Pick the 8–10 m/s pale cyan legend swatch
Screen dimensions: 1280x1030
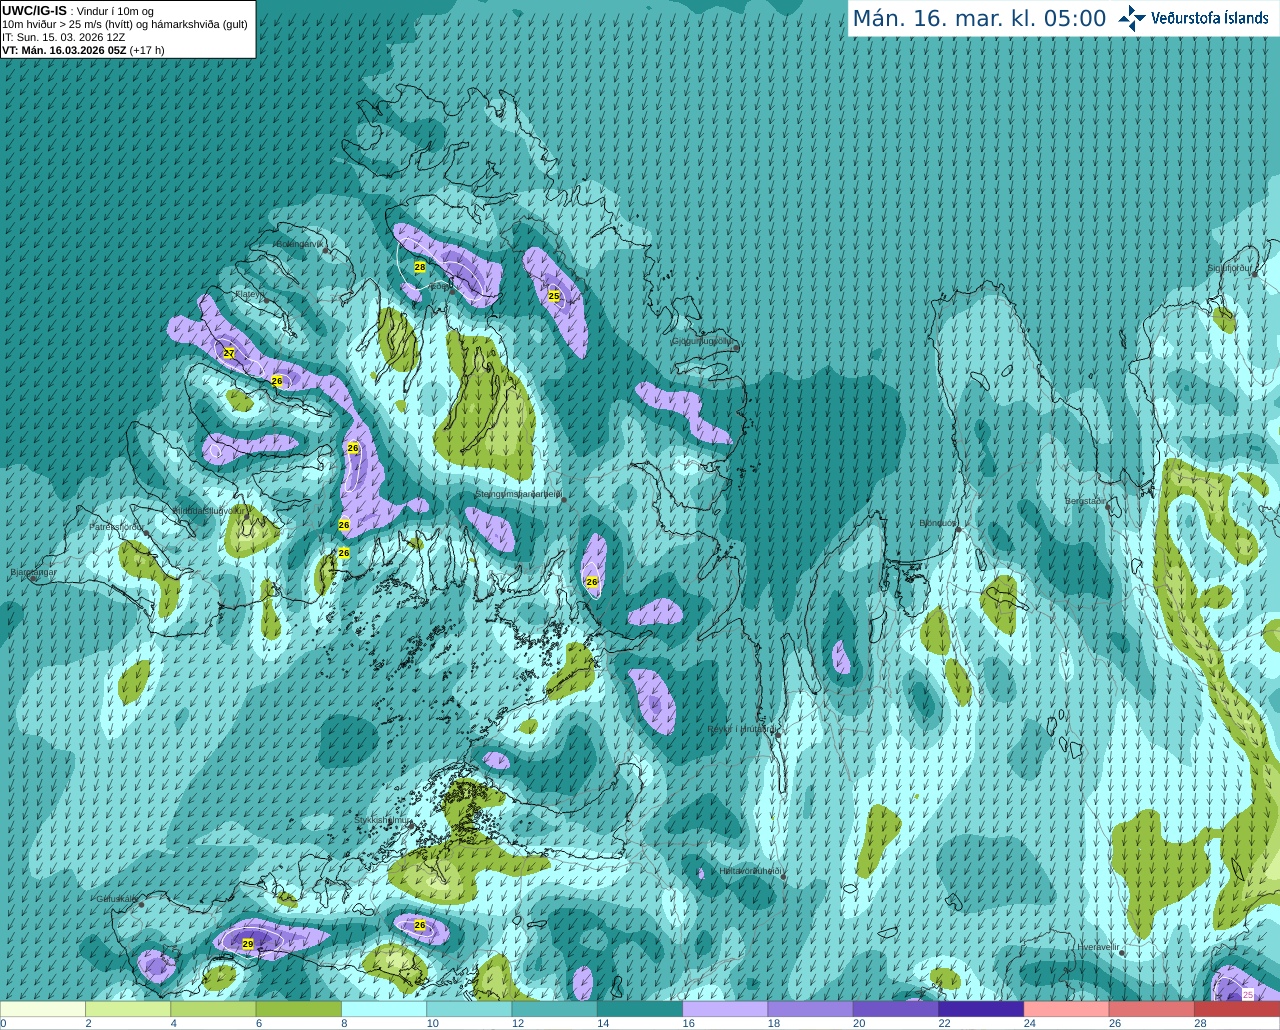pyautogui.click(x=384, y=1009)
